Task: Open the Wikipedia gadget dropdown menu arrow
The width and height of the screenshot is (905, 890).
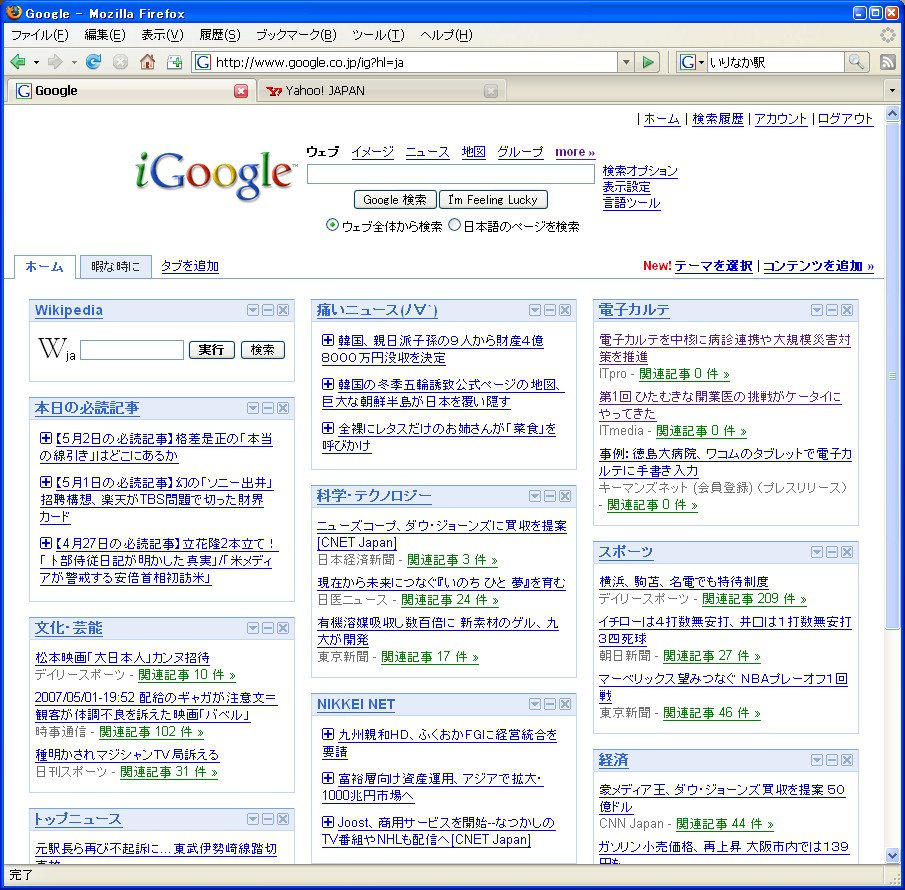Action: point(253,310)
